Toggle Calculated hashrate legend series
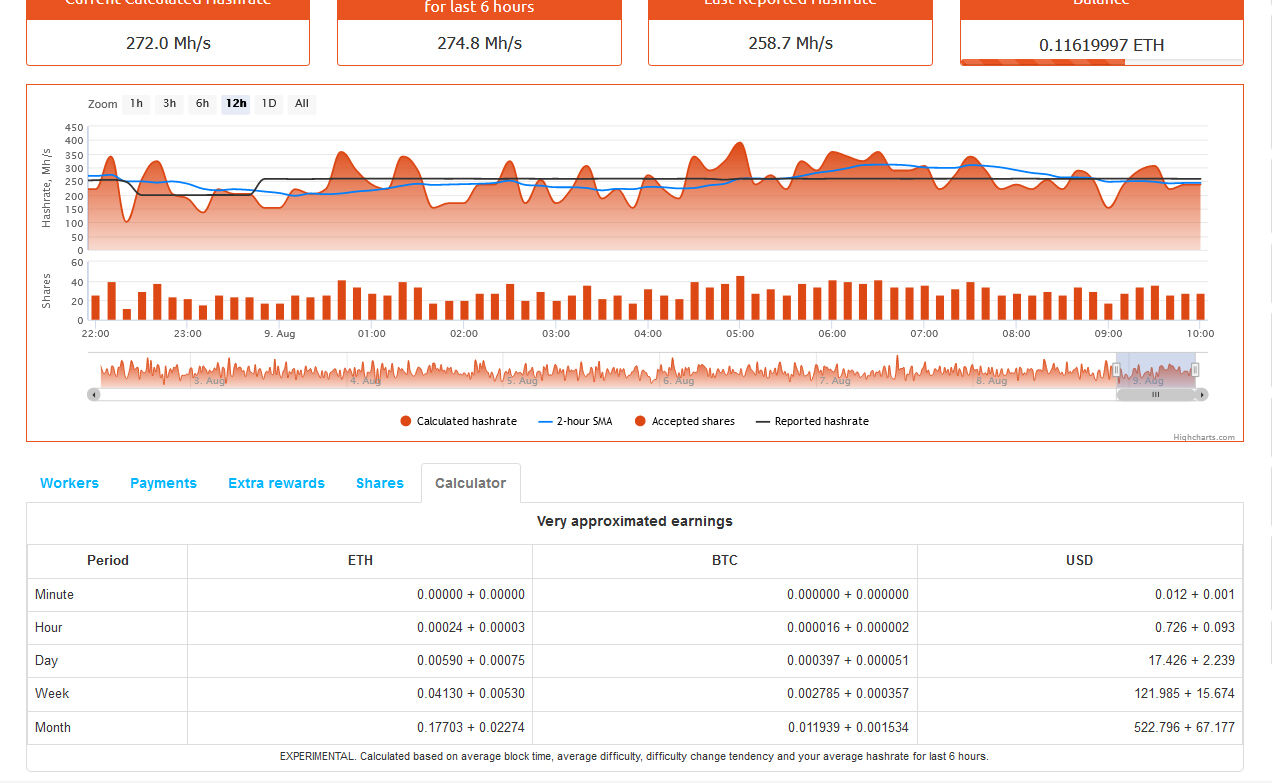This screenshot has width=1272, height=783. pos(458,422)
